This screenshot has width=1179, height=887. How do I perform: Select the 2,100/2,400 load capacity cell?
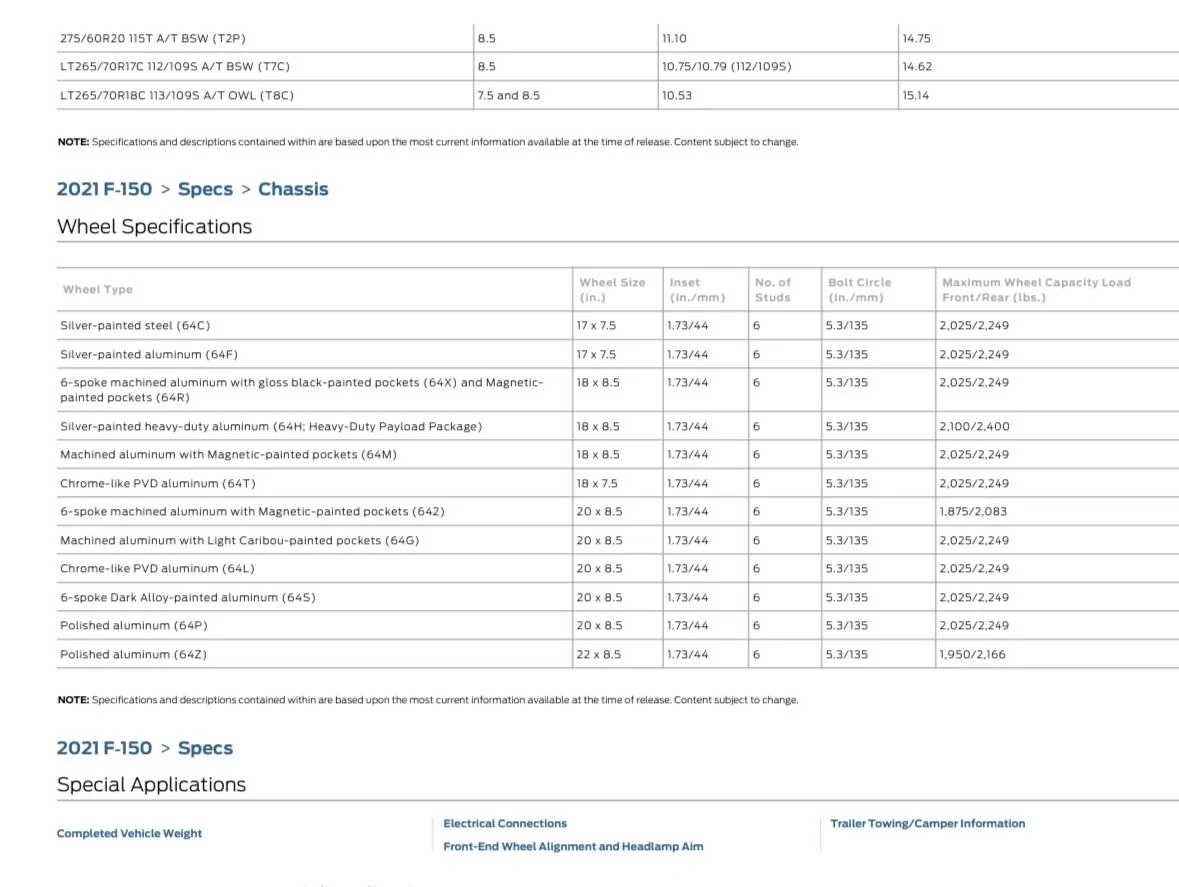(974, 426)
